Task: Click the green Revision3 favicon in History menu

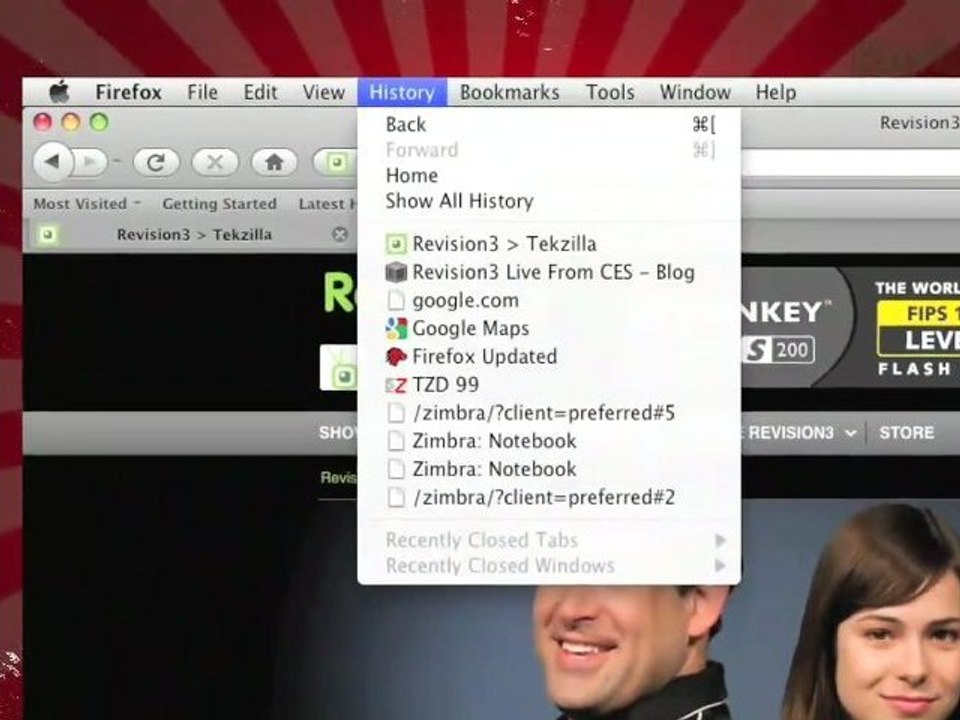Action: tap(396, 244)
